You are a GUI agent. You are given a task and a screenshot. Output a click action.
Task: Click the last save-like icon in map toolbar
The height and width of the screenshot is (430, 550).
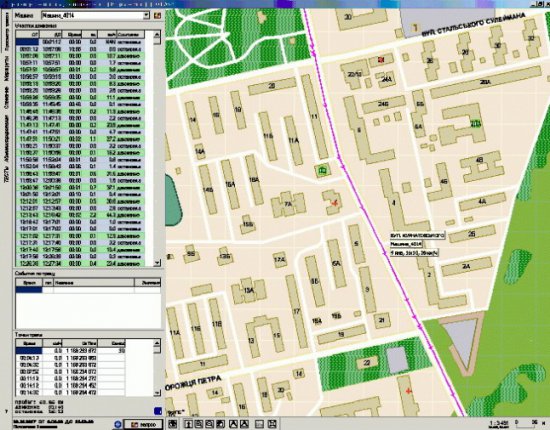[273, 424]
